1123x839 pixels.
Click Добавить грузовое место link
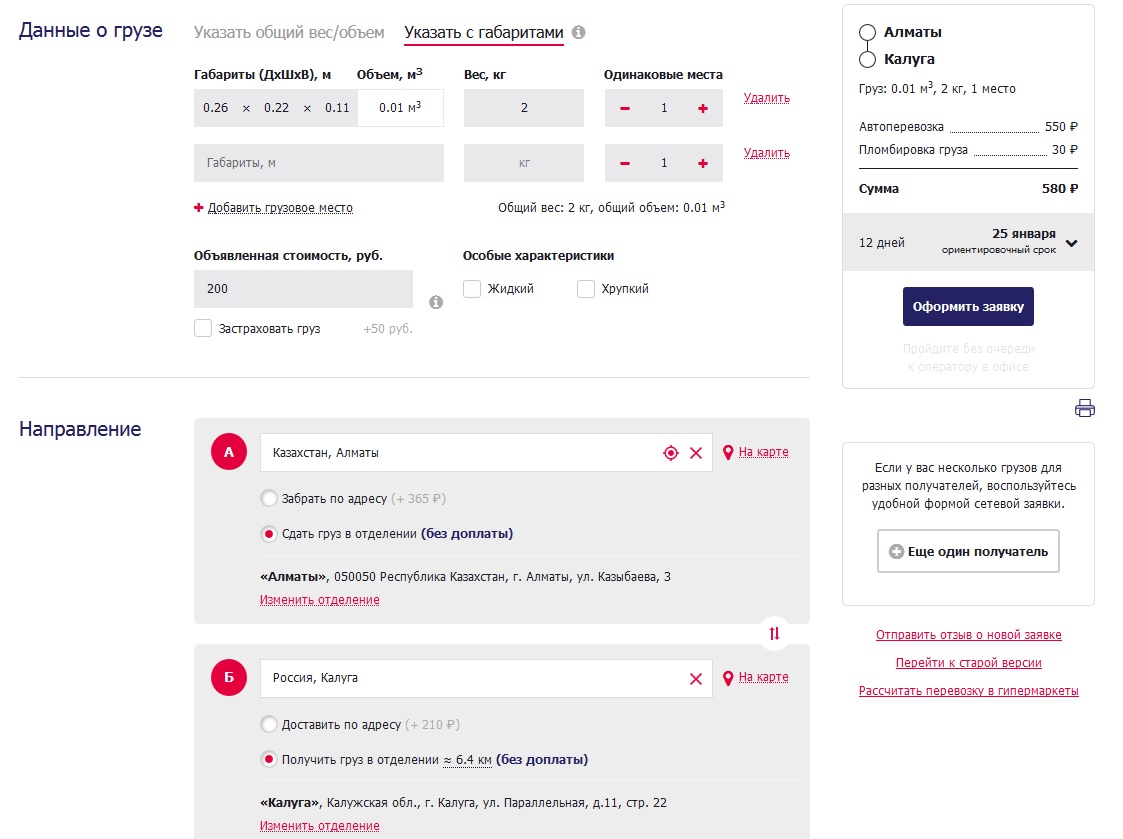click(280, 208)
